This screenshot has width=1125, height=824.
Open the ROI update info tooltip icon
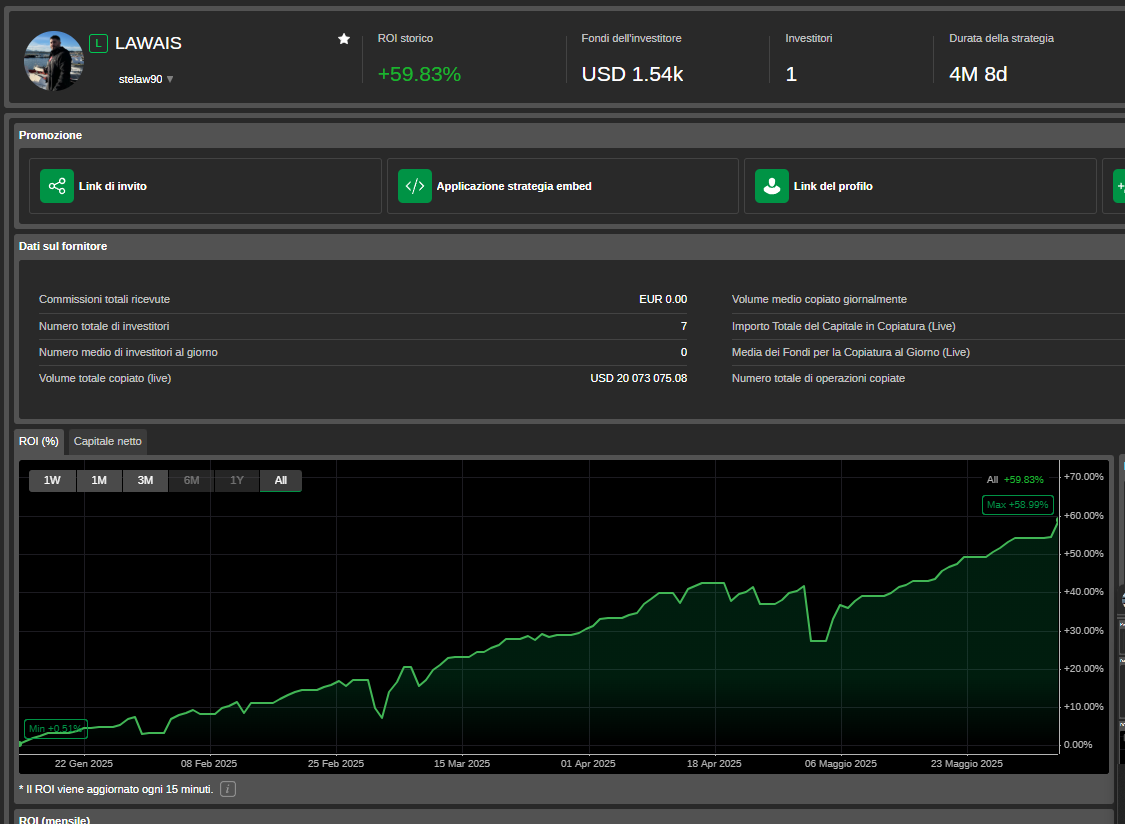point(227,789)
